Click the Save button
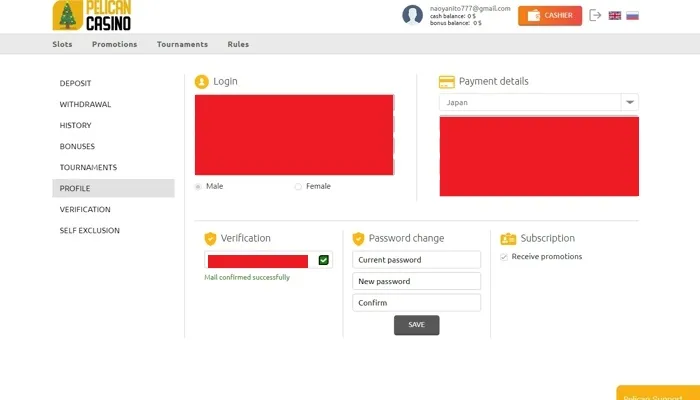Viewport: 700px width, 400px height. coord(416,325)
